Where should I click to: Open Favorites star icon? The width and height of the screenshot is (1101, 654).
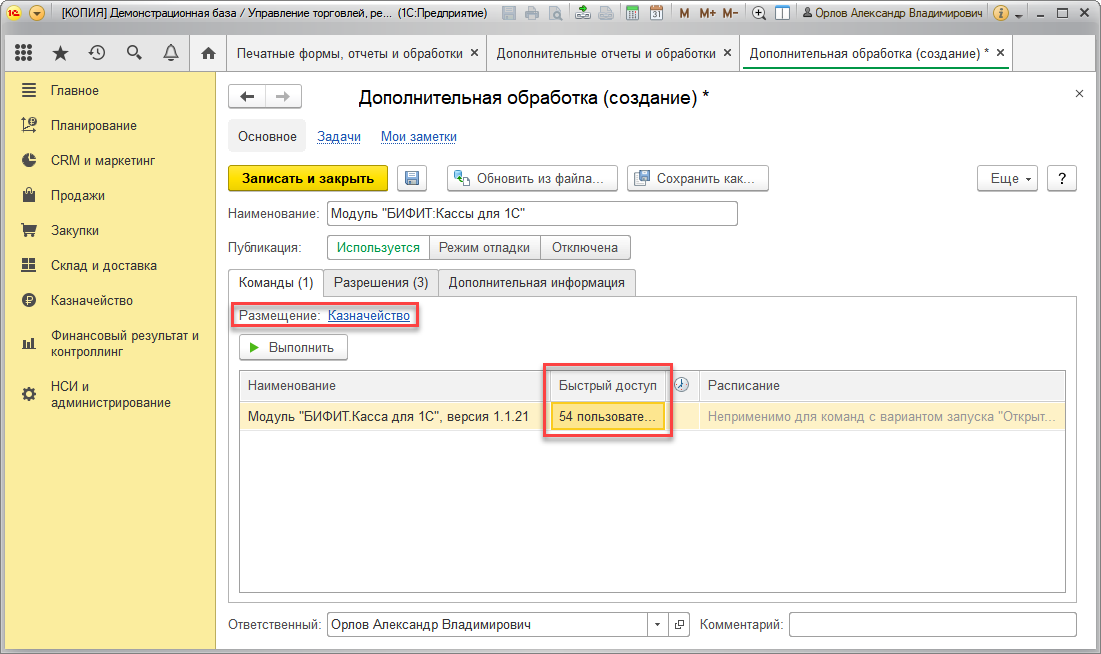[x=60, y=53]
